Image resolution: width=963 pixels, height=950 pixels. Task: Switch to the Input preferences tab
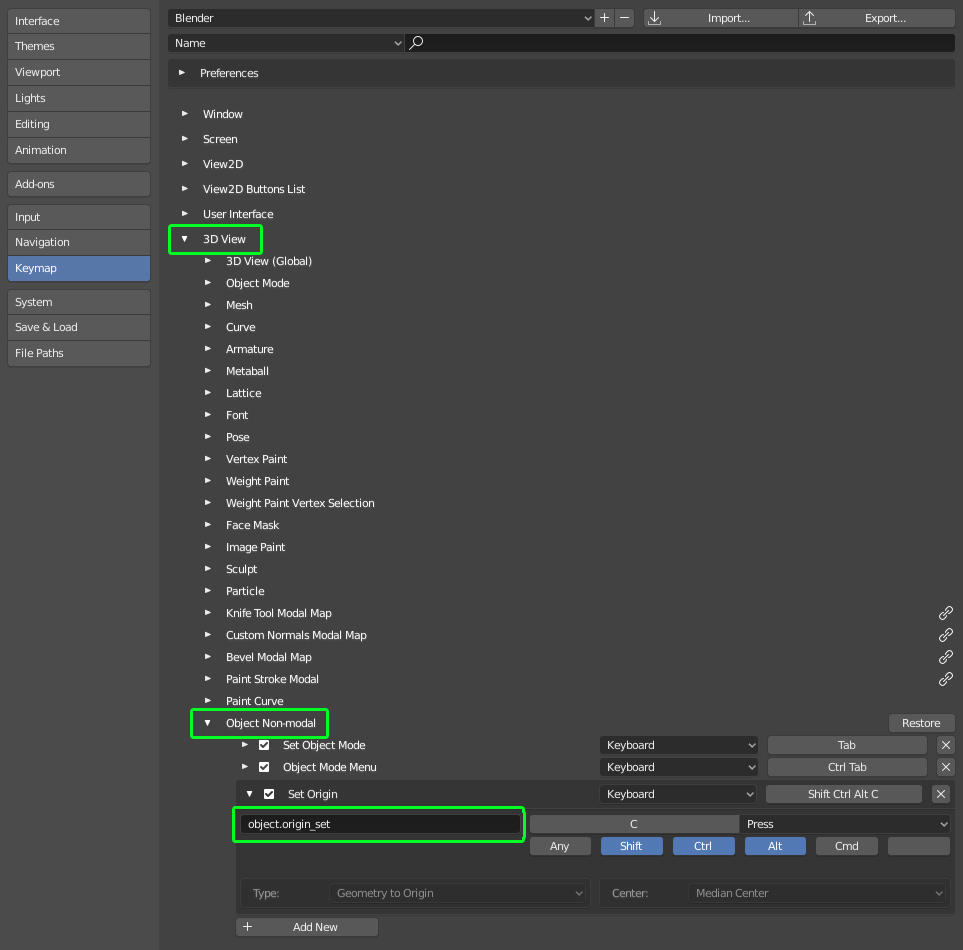pos(78,216)
